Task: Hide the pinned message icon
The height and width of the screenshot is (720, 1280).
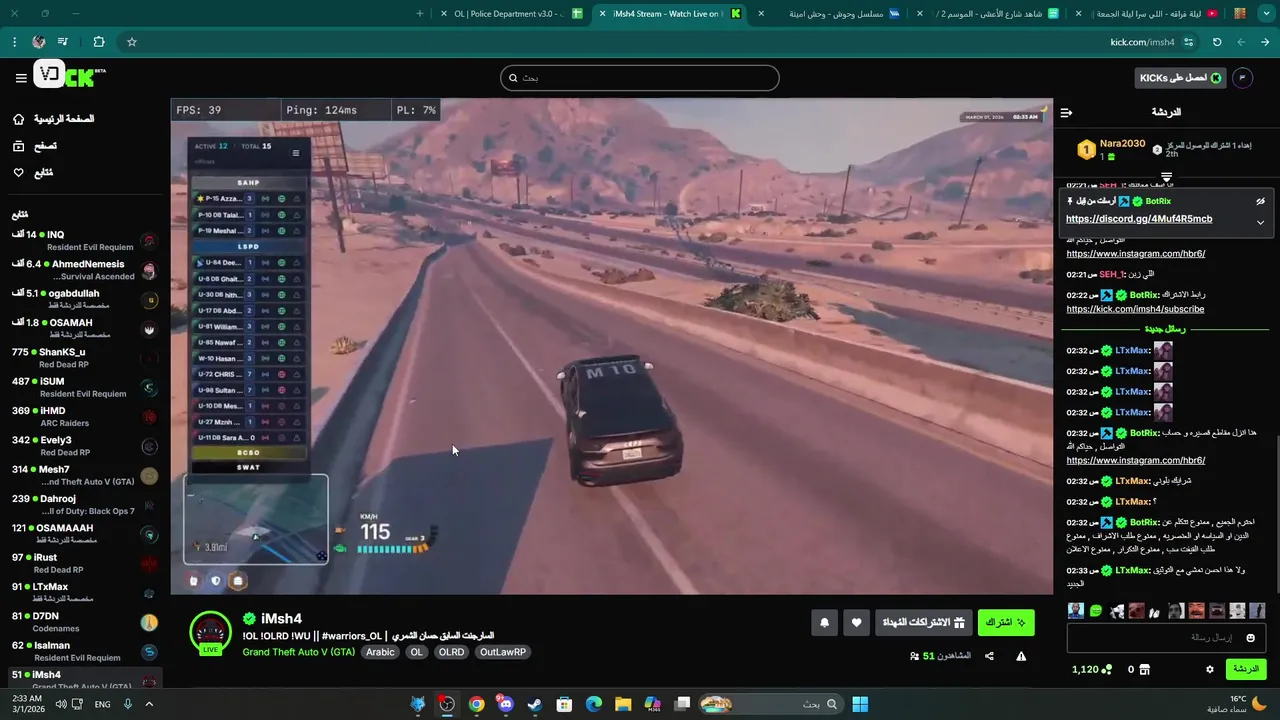Action: pos(1260,201)
